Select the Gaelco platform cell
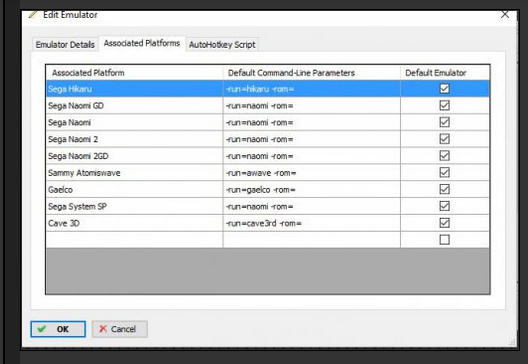The width and height of the screenshot is (528, 364). [134, 190]
